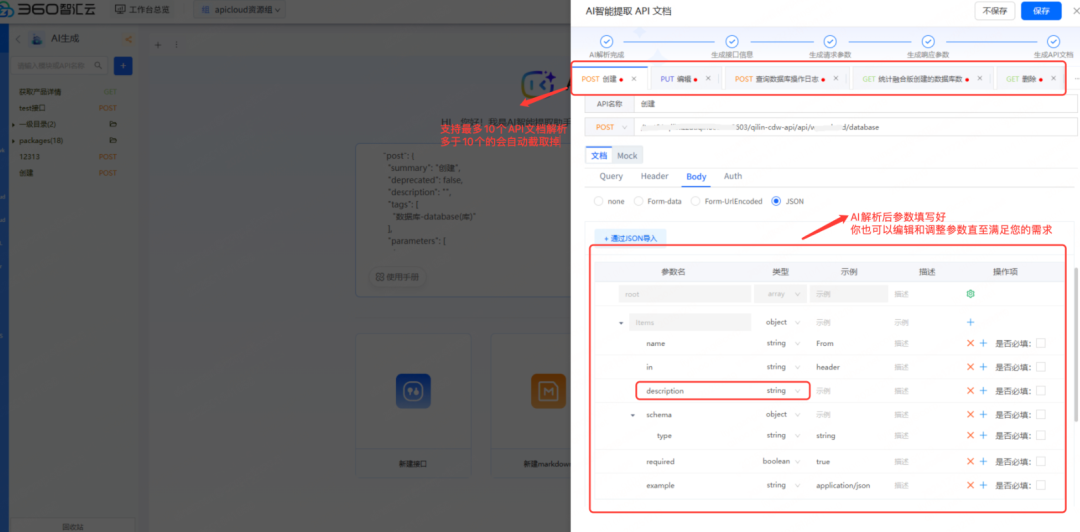
Task: Expand the packages(18) folder
Action: [x=14, y=141]
